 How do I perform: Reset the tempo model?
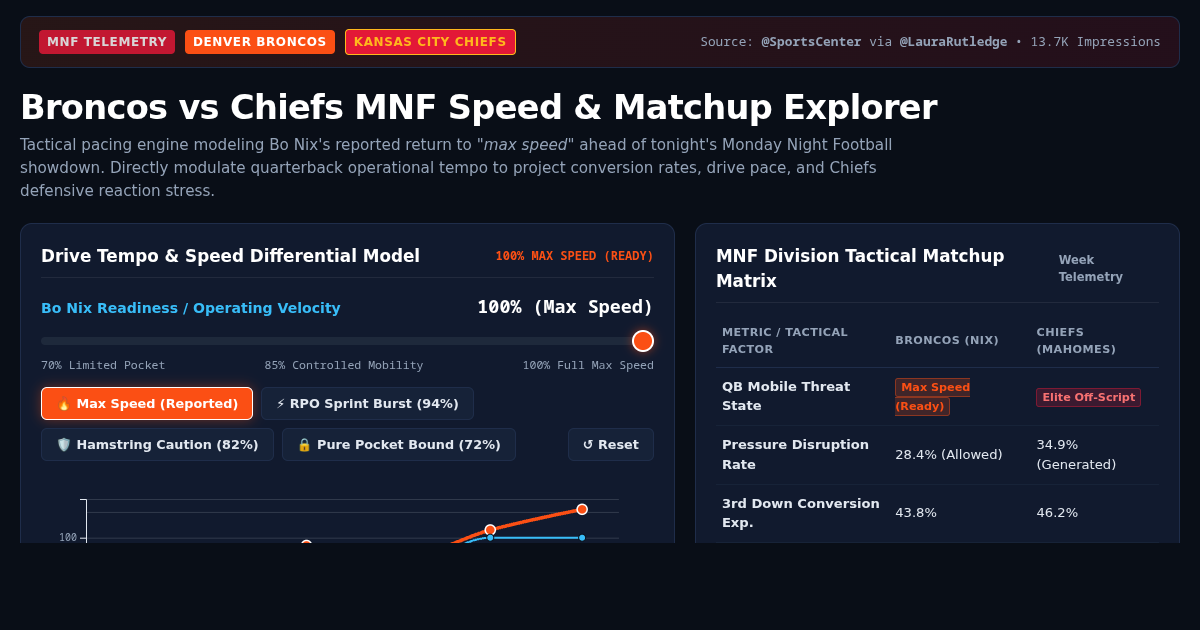(611, 445)
